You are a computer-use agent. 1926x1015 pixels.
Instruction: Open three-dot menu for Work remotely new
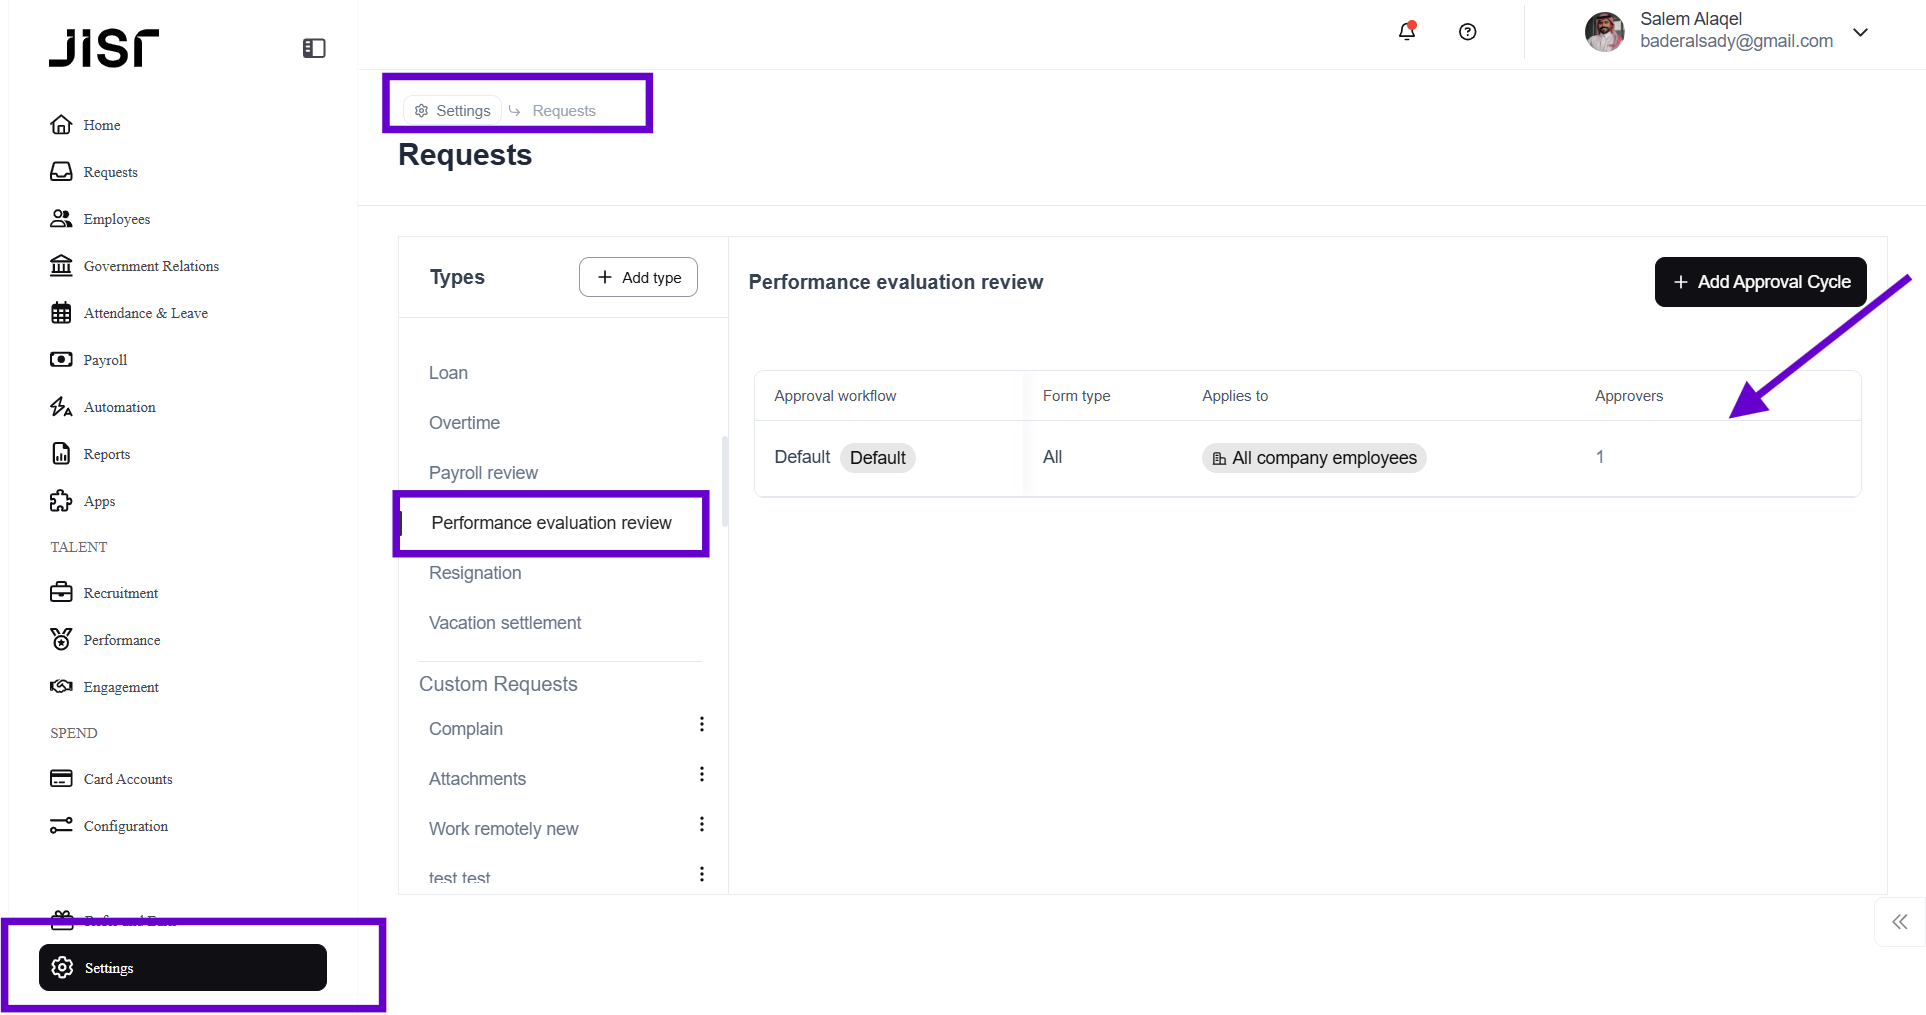click(x=702, y=825)
